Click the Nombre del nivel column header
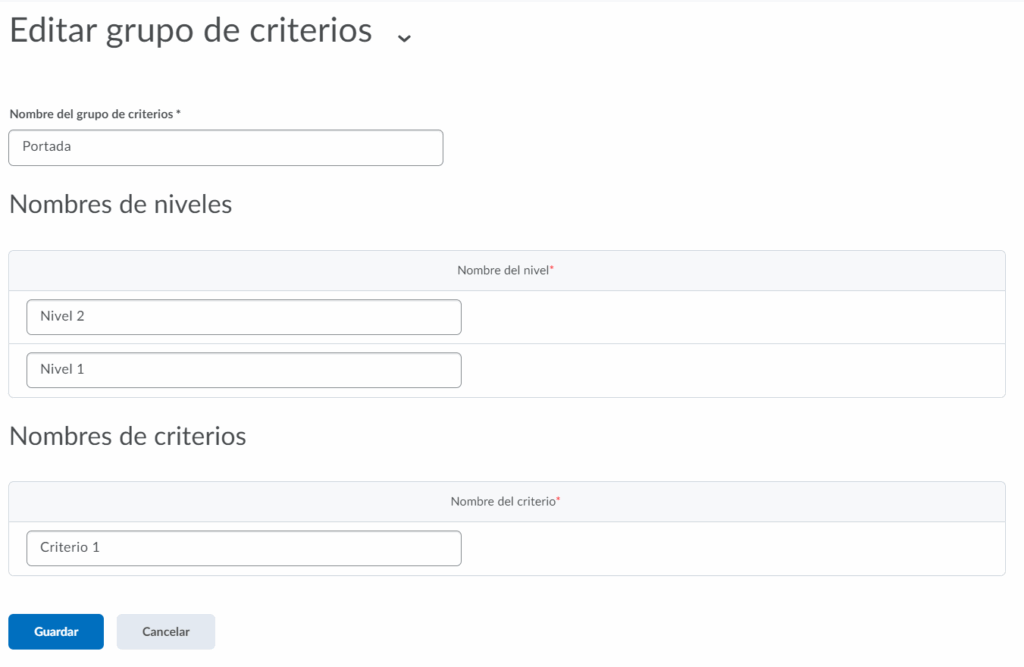Viewport: 1024px width, 667px height. coord(503,270)
